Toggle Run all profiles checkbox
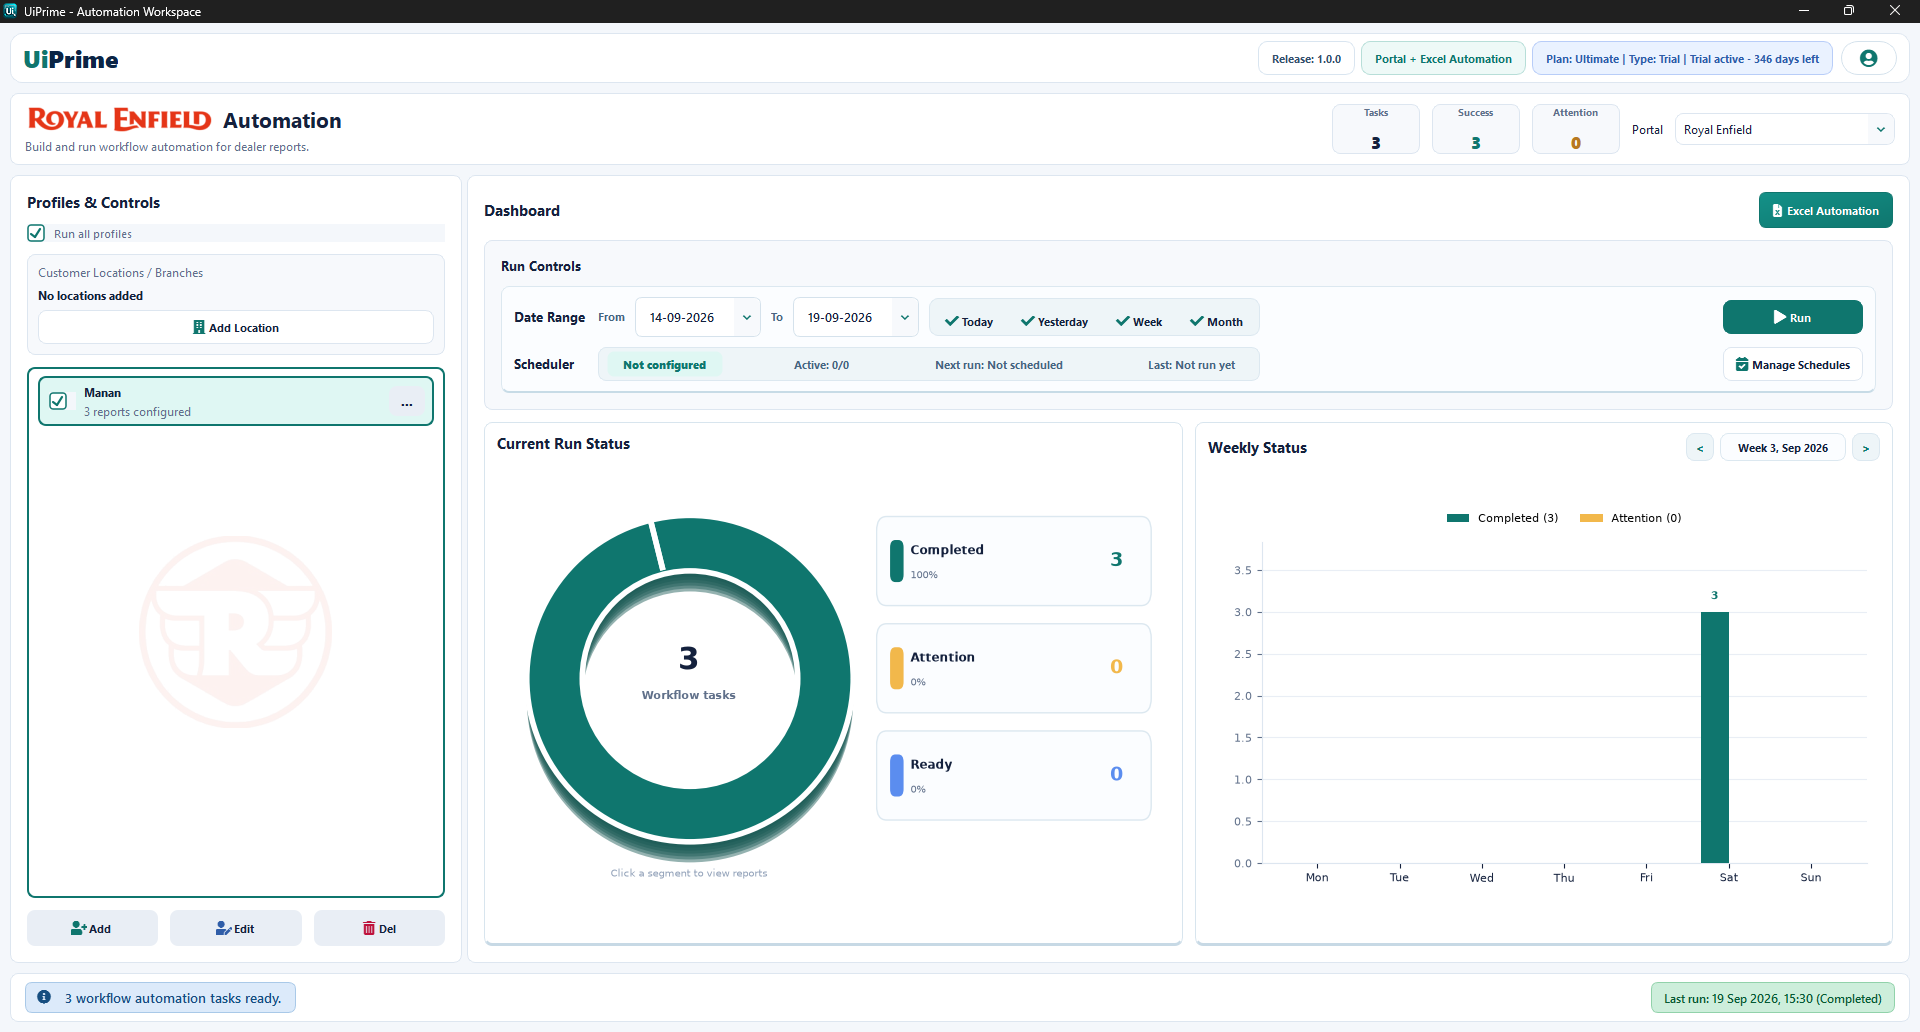The width and height of the screenshot is (1920, 1032). [x=36, y=233]
